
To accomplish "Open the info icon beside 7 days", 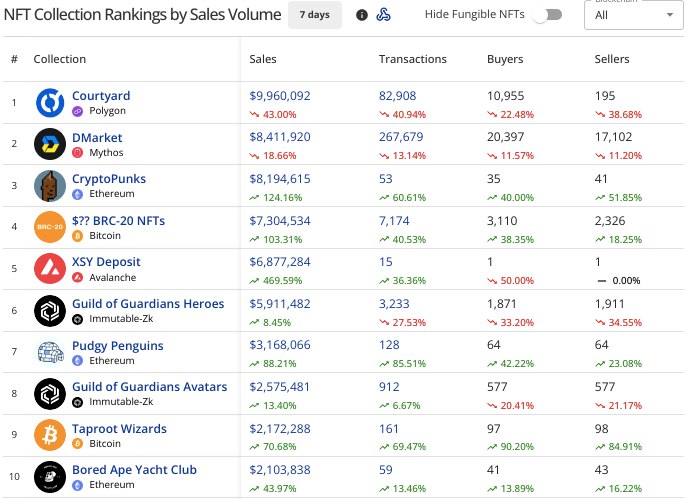I will 362,15.
